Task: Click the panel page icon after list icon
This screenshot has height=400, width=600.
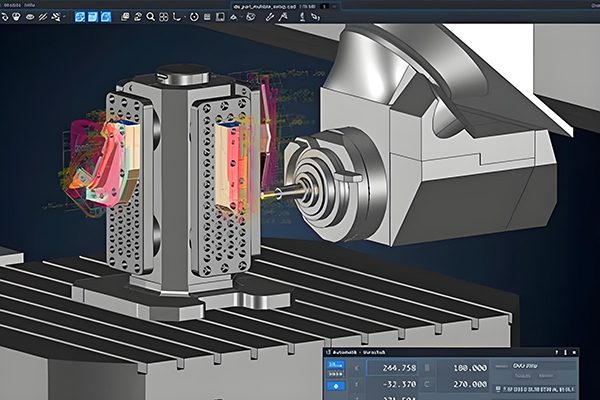Action: (x=220, y=17)
